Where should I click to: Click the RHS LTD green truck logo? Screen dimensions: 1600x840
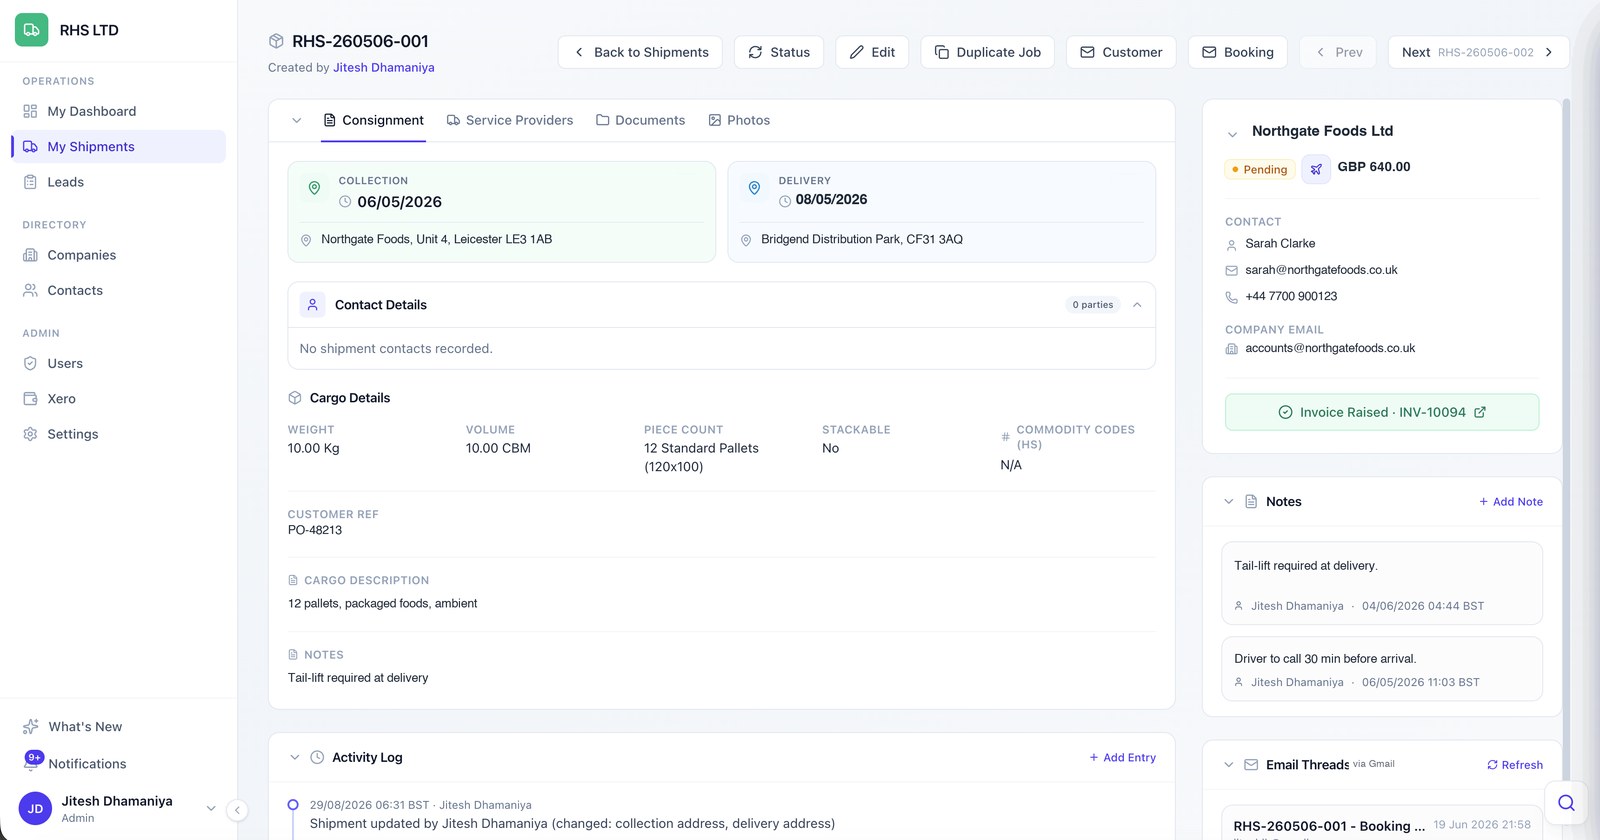31,30
